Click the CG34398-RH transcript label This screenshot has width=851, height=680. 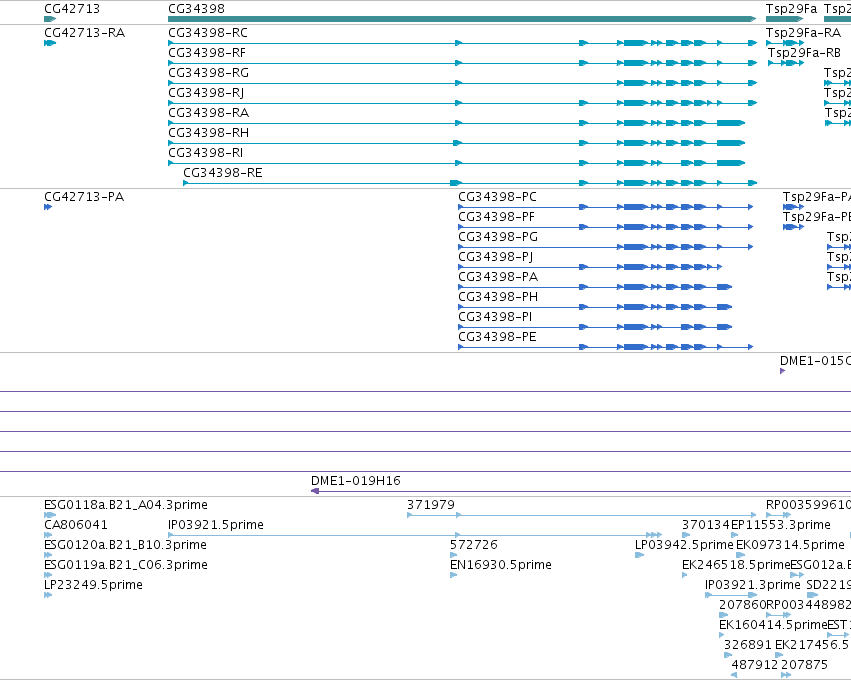pos(208,133)
